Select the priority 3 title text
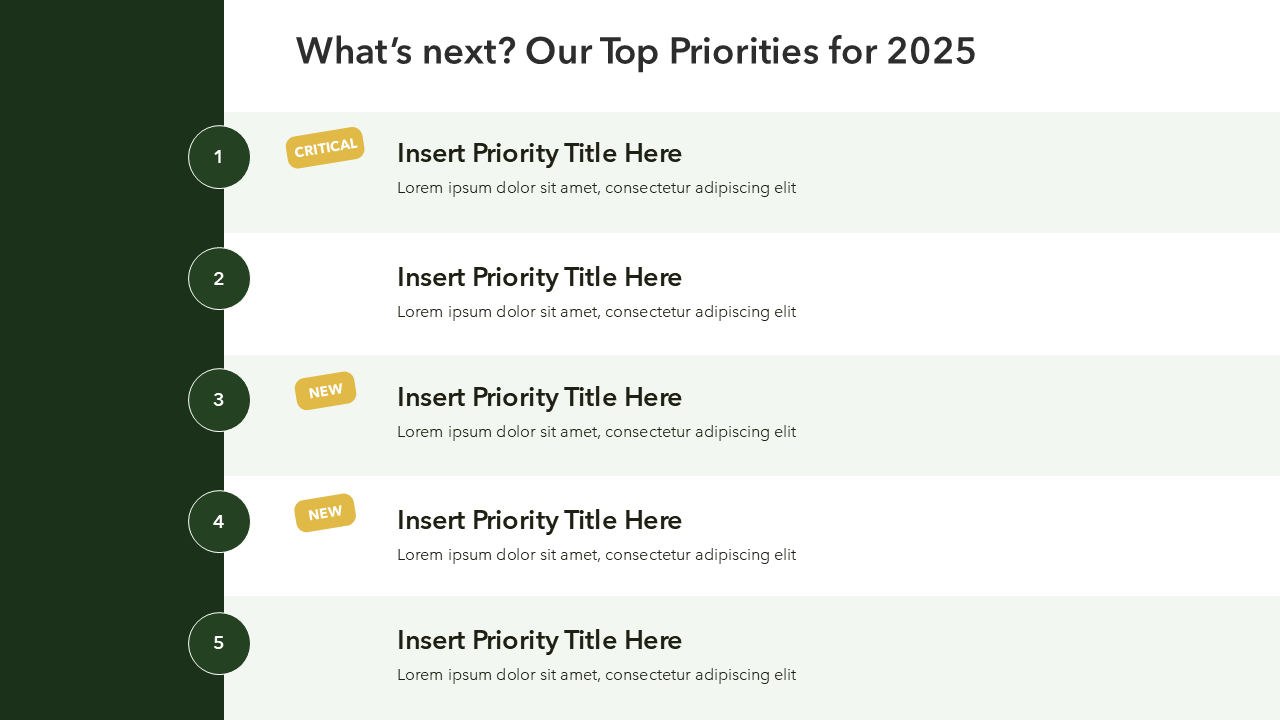Viewport: 1280px width, 720px height. tap(539, 397)
